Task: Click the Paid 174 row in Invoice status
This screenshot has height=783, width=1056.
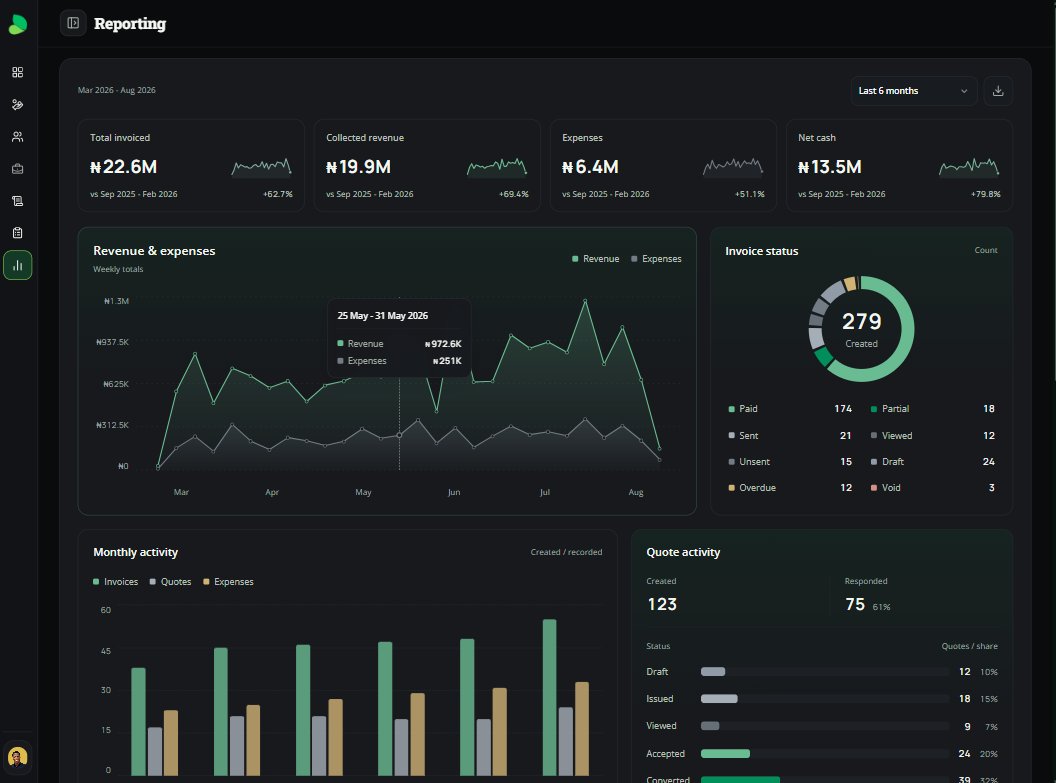Action: coord(790,409)
